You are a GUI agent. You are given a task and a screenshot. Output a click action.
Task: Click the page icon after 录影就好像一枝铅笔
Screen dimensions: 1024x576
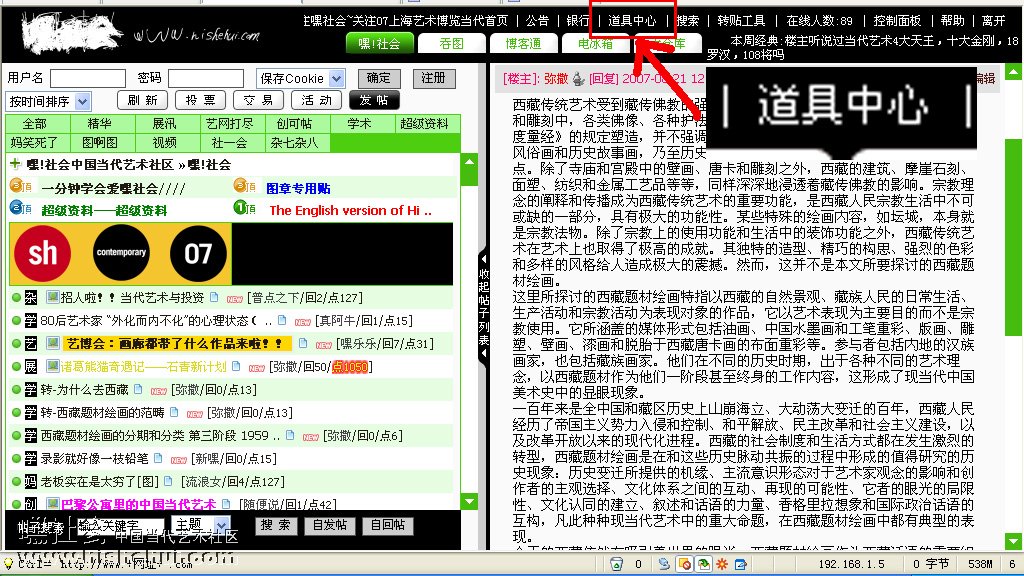point(158,458)
